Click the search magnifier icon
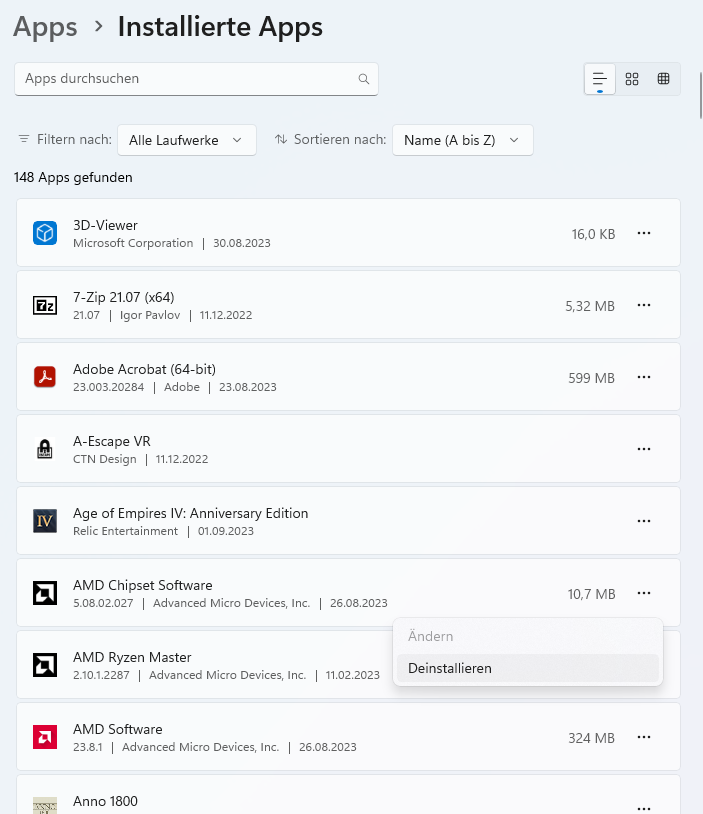 [364, 79]
